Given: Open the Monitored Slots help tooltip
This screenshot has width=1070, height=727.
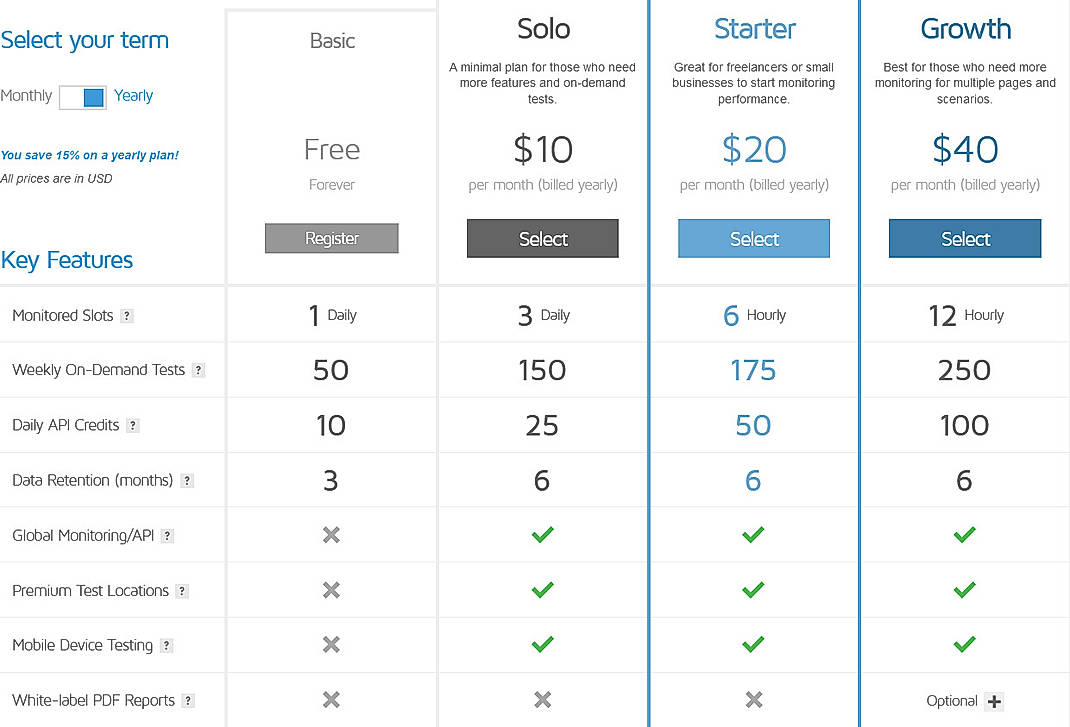Looking at the screenshot, I should 127,315.
